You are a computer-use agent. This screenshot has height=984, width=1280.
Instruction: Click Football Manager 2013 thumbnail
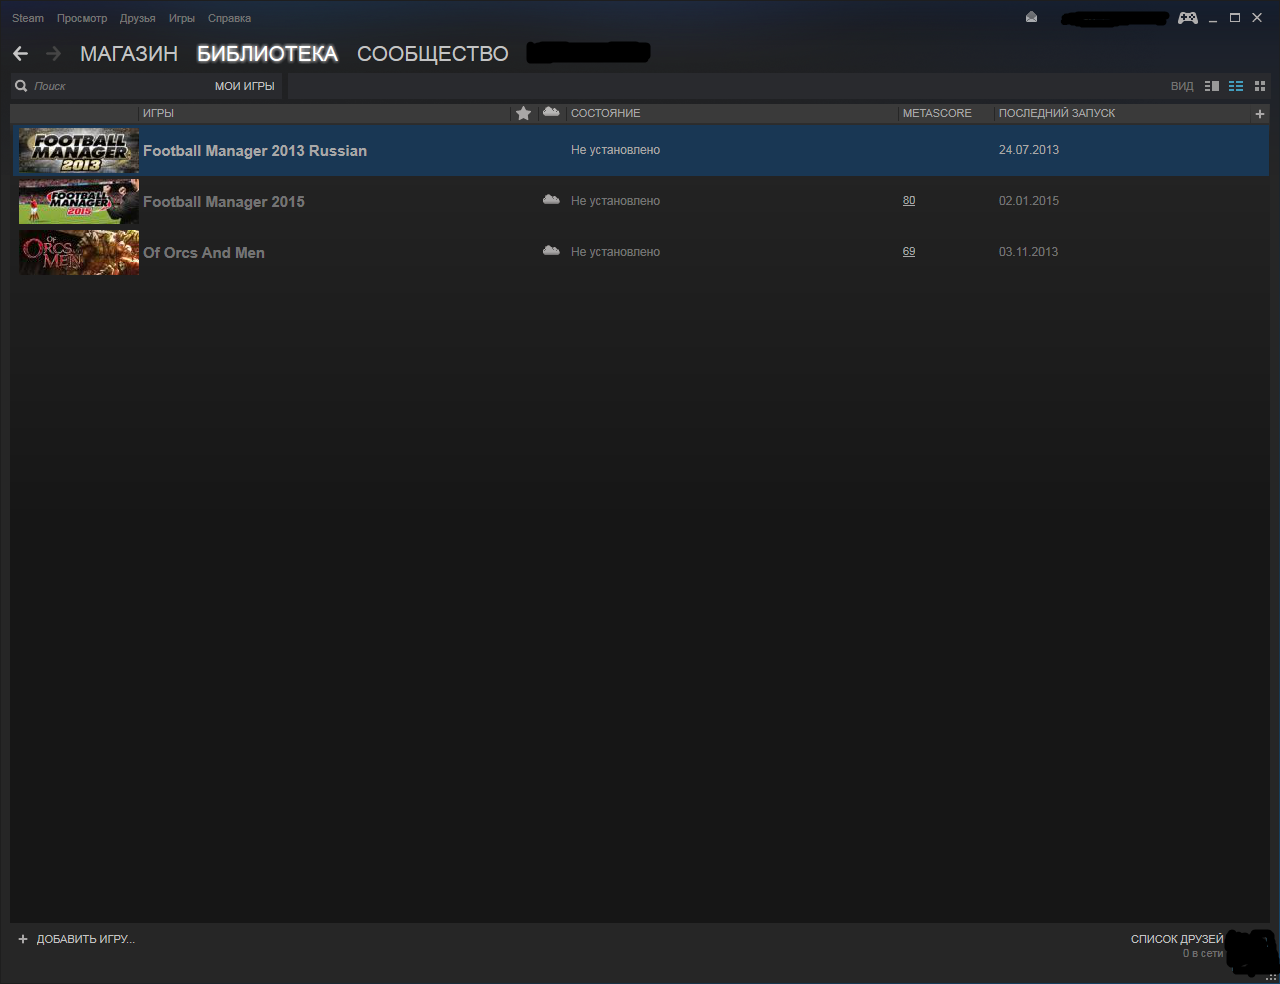(x=79, y=150)
